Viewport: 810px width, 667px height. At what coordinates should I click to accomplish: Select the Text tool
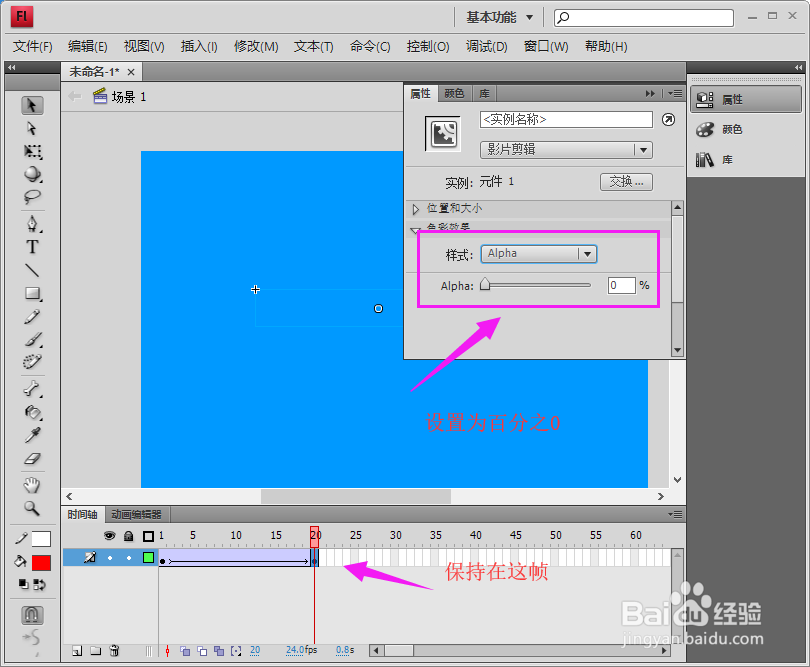pyautogui.click(x=32, y=247)
